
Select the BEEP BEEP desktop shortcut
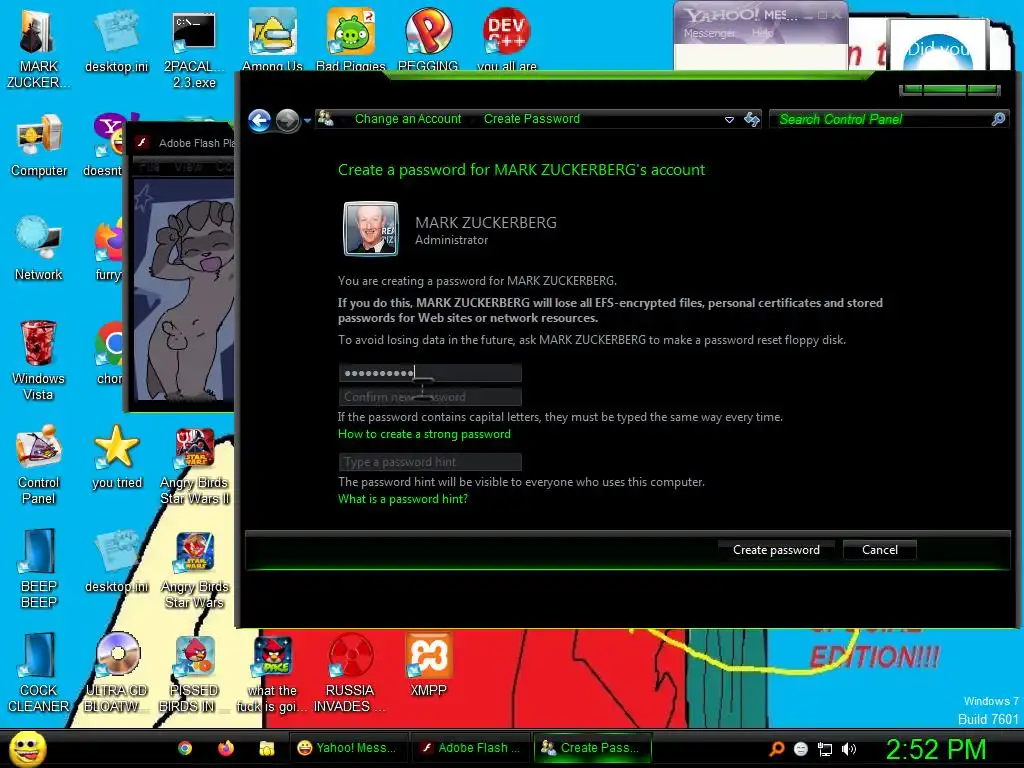(x=39, y=569)
